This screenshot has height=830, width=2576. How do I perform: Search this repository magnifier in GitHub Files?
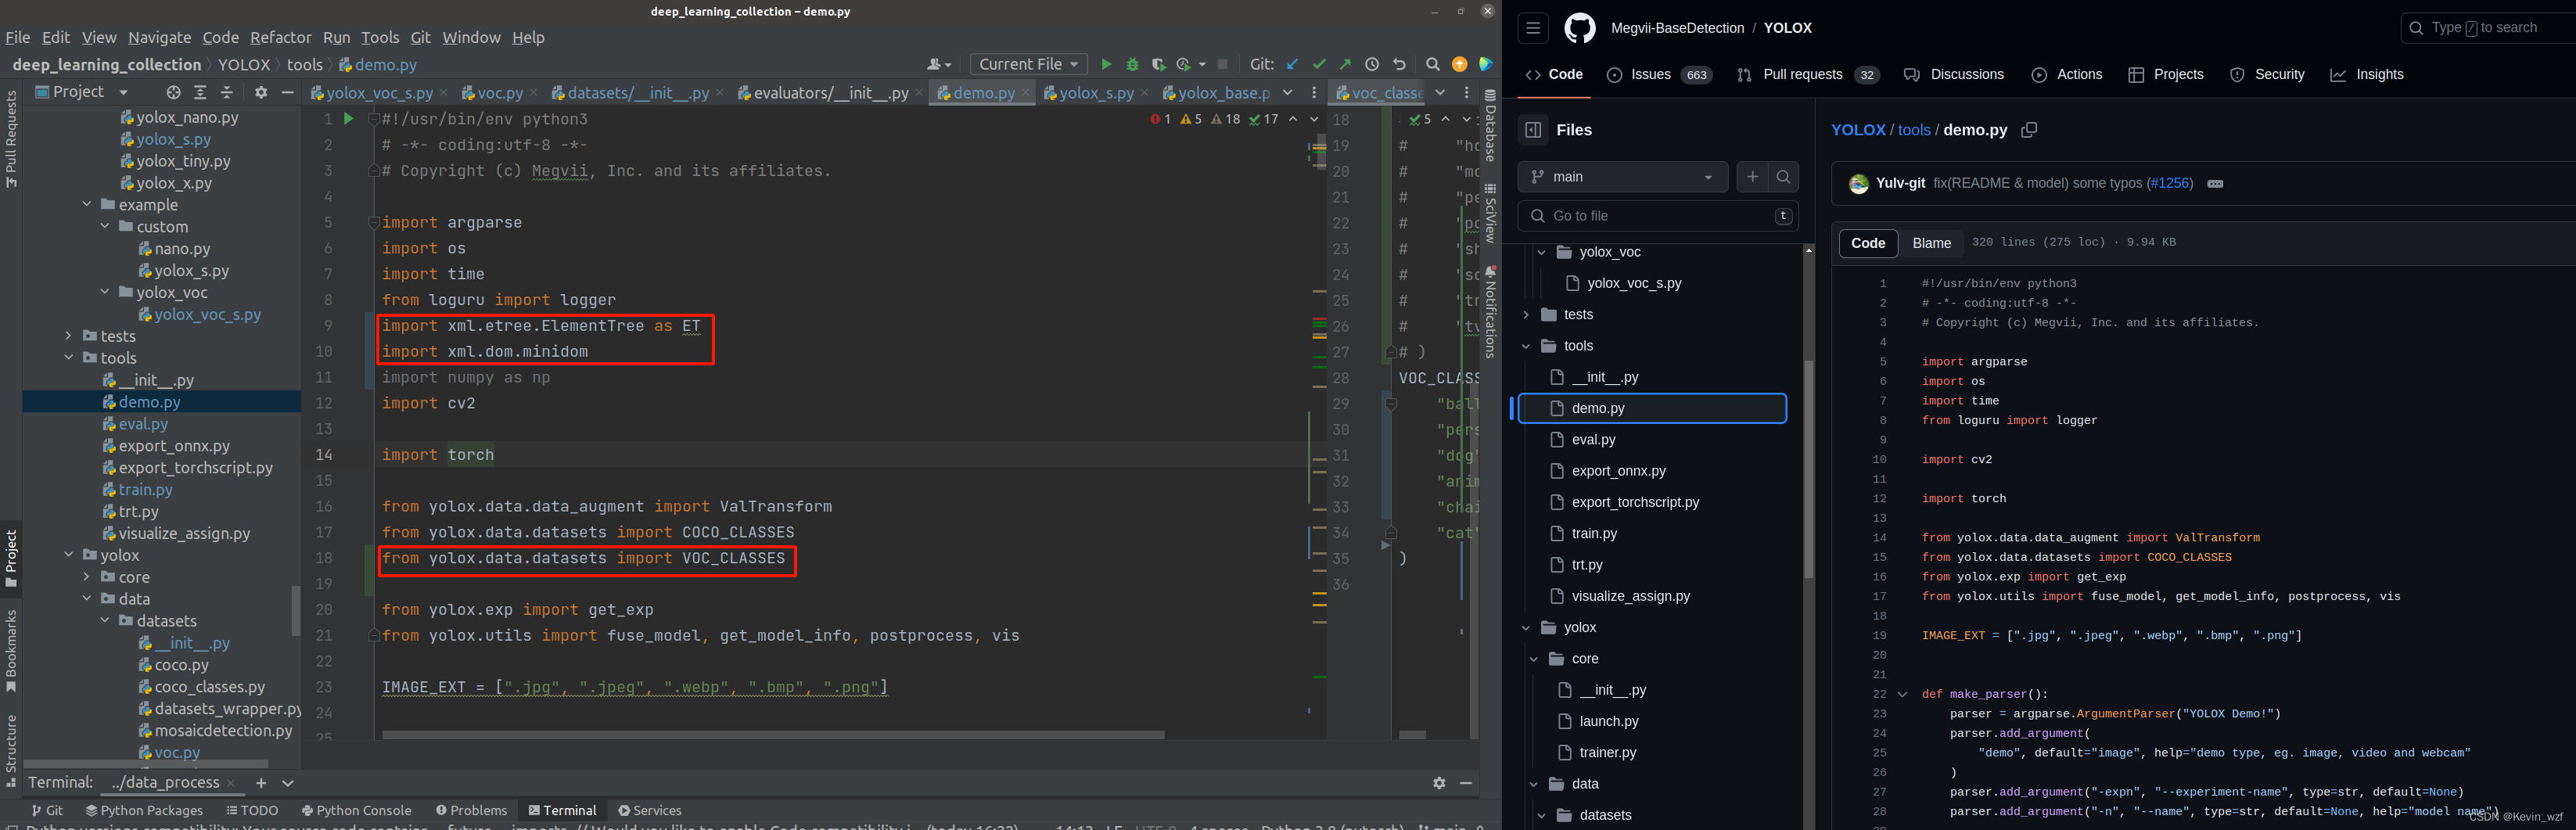(x=1783, y=177)
